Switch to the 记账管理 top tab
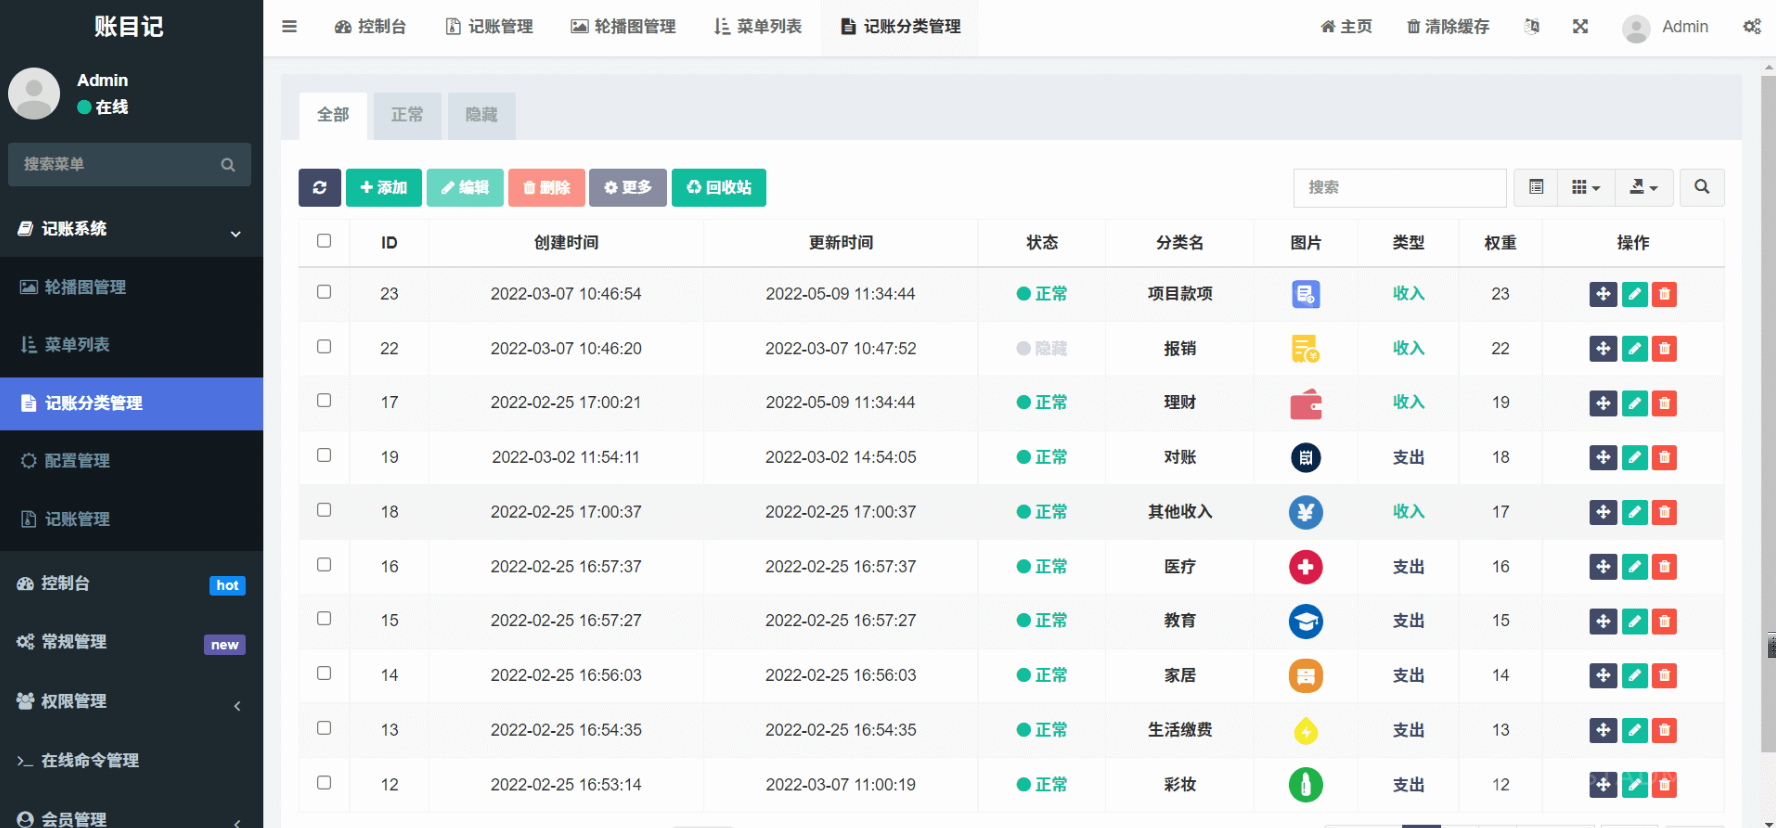The height and width of the screenshot is (828, 1776). pos(489,27)
